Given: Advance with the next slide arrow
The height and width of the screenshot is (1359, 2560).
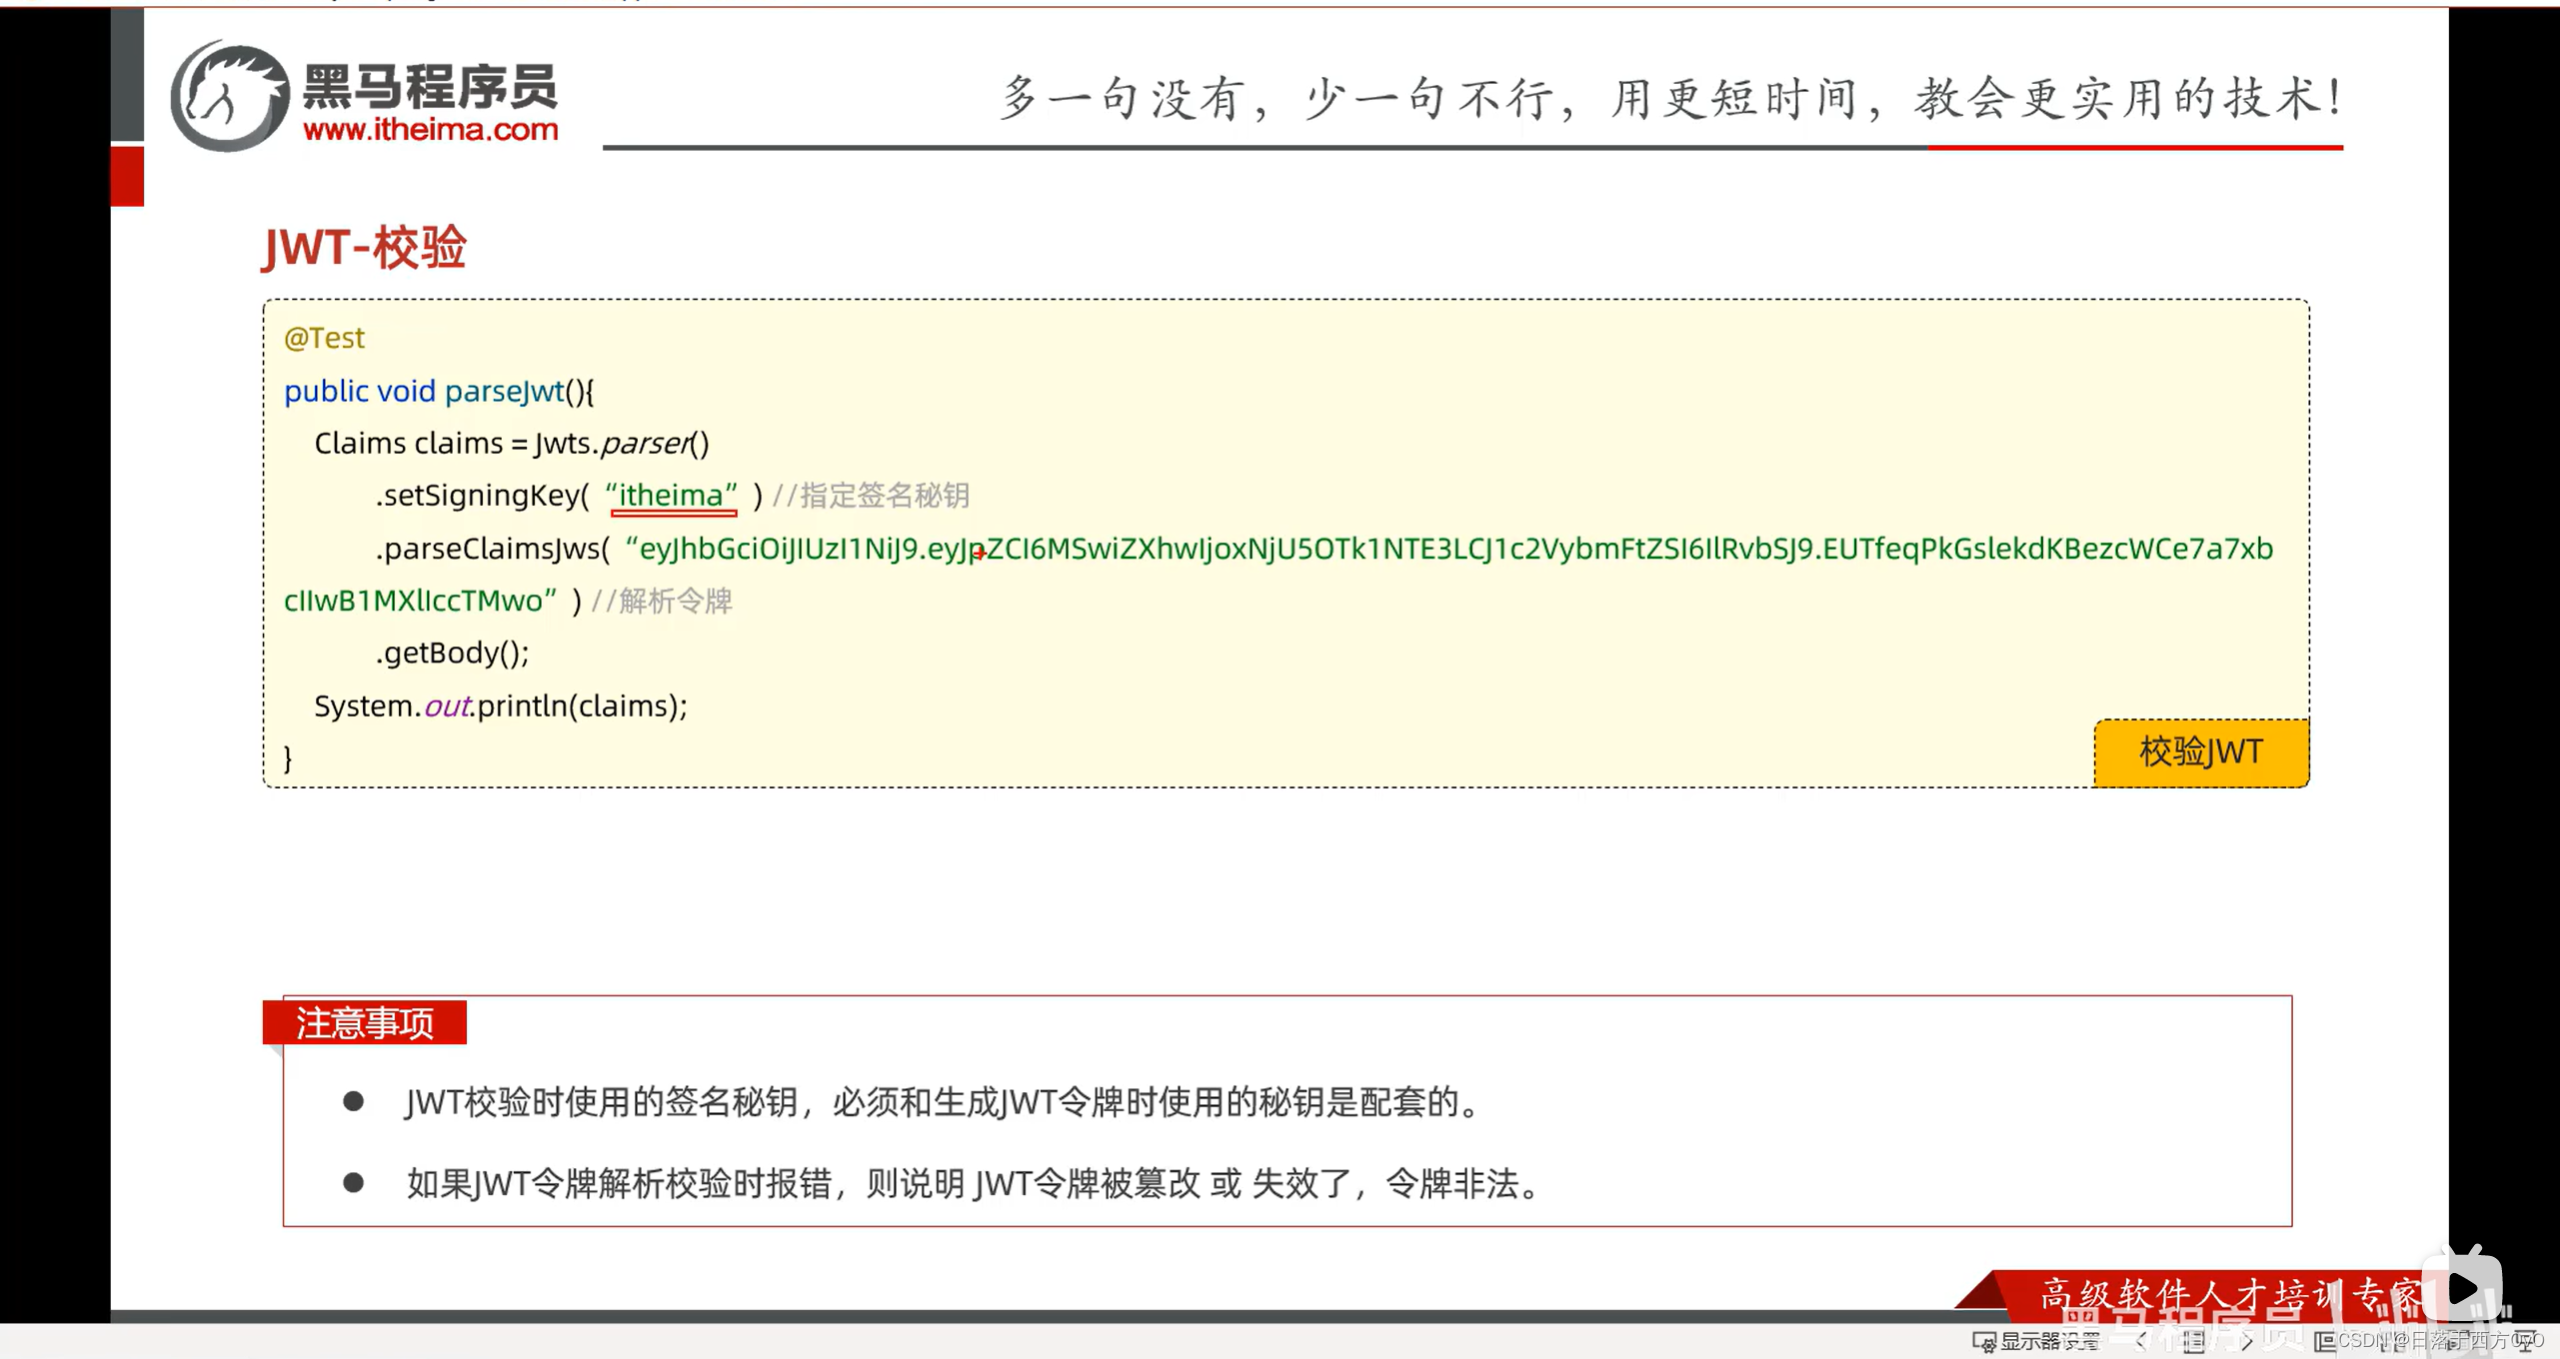Looking at the screenshot, I should coord(2247,1341).
